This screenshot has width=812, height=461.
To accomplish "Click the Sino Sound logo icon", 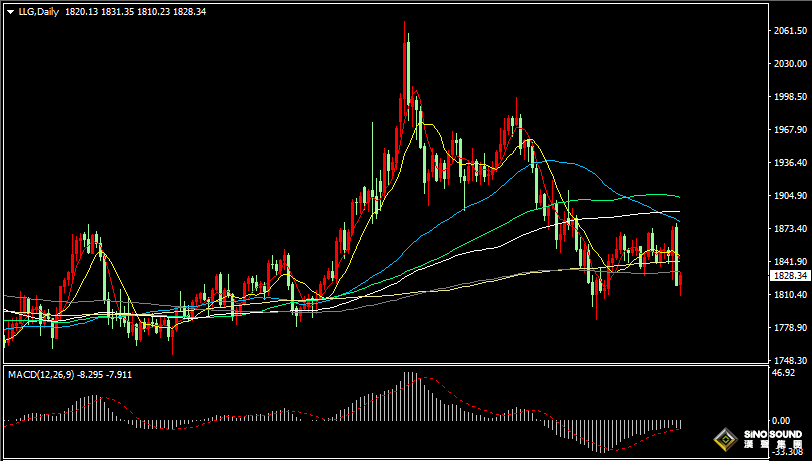I will pyautogui.click(x=726, y=440).
